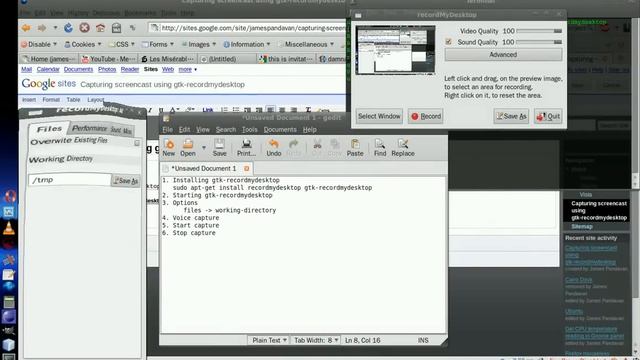640x360 pixels.
Task: Click the browser Stop icon
Action: coord(84,28)
